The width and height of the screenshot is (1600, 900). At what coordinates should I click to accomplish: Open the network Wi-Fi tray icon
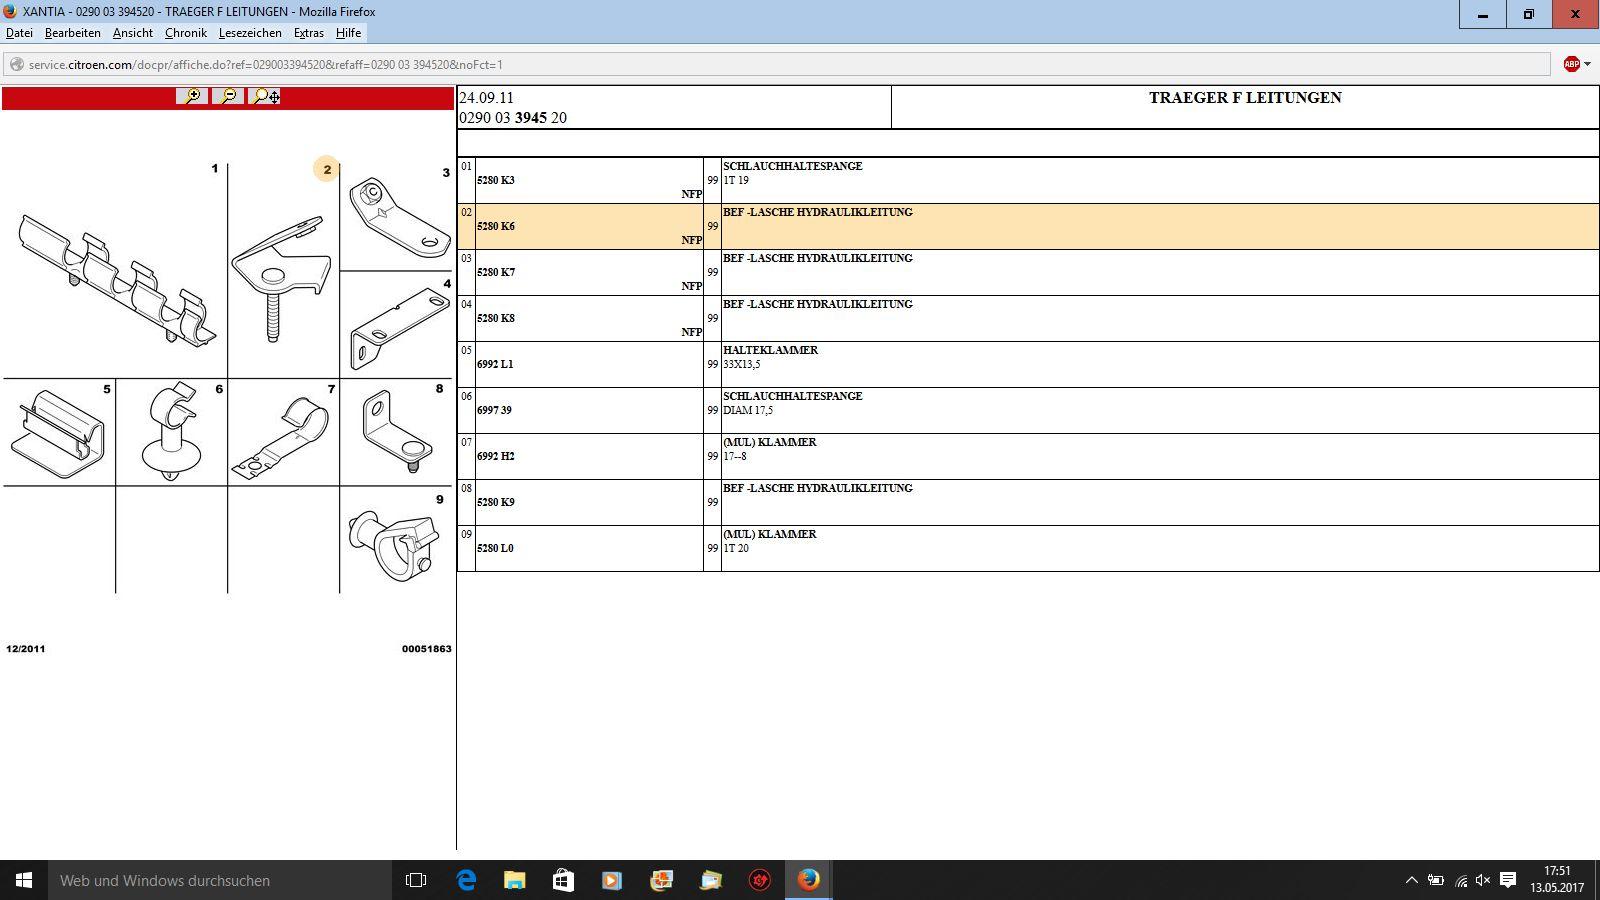[1460, 880]
